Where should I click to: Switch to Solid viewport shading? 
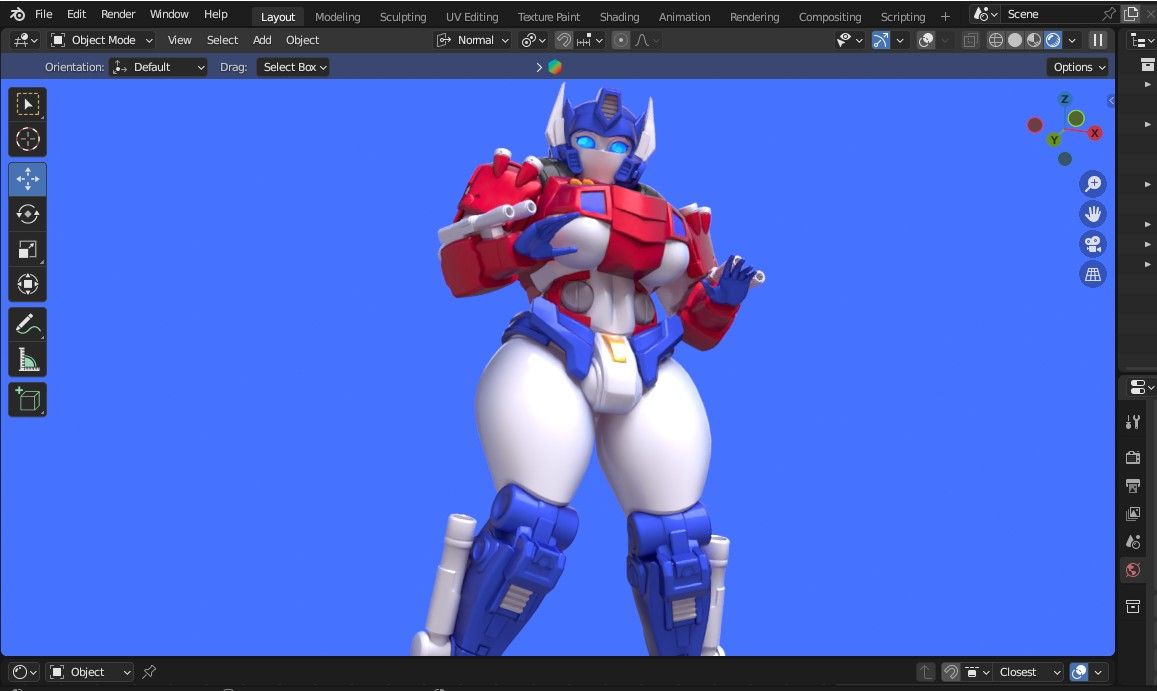1015,40
